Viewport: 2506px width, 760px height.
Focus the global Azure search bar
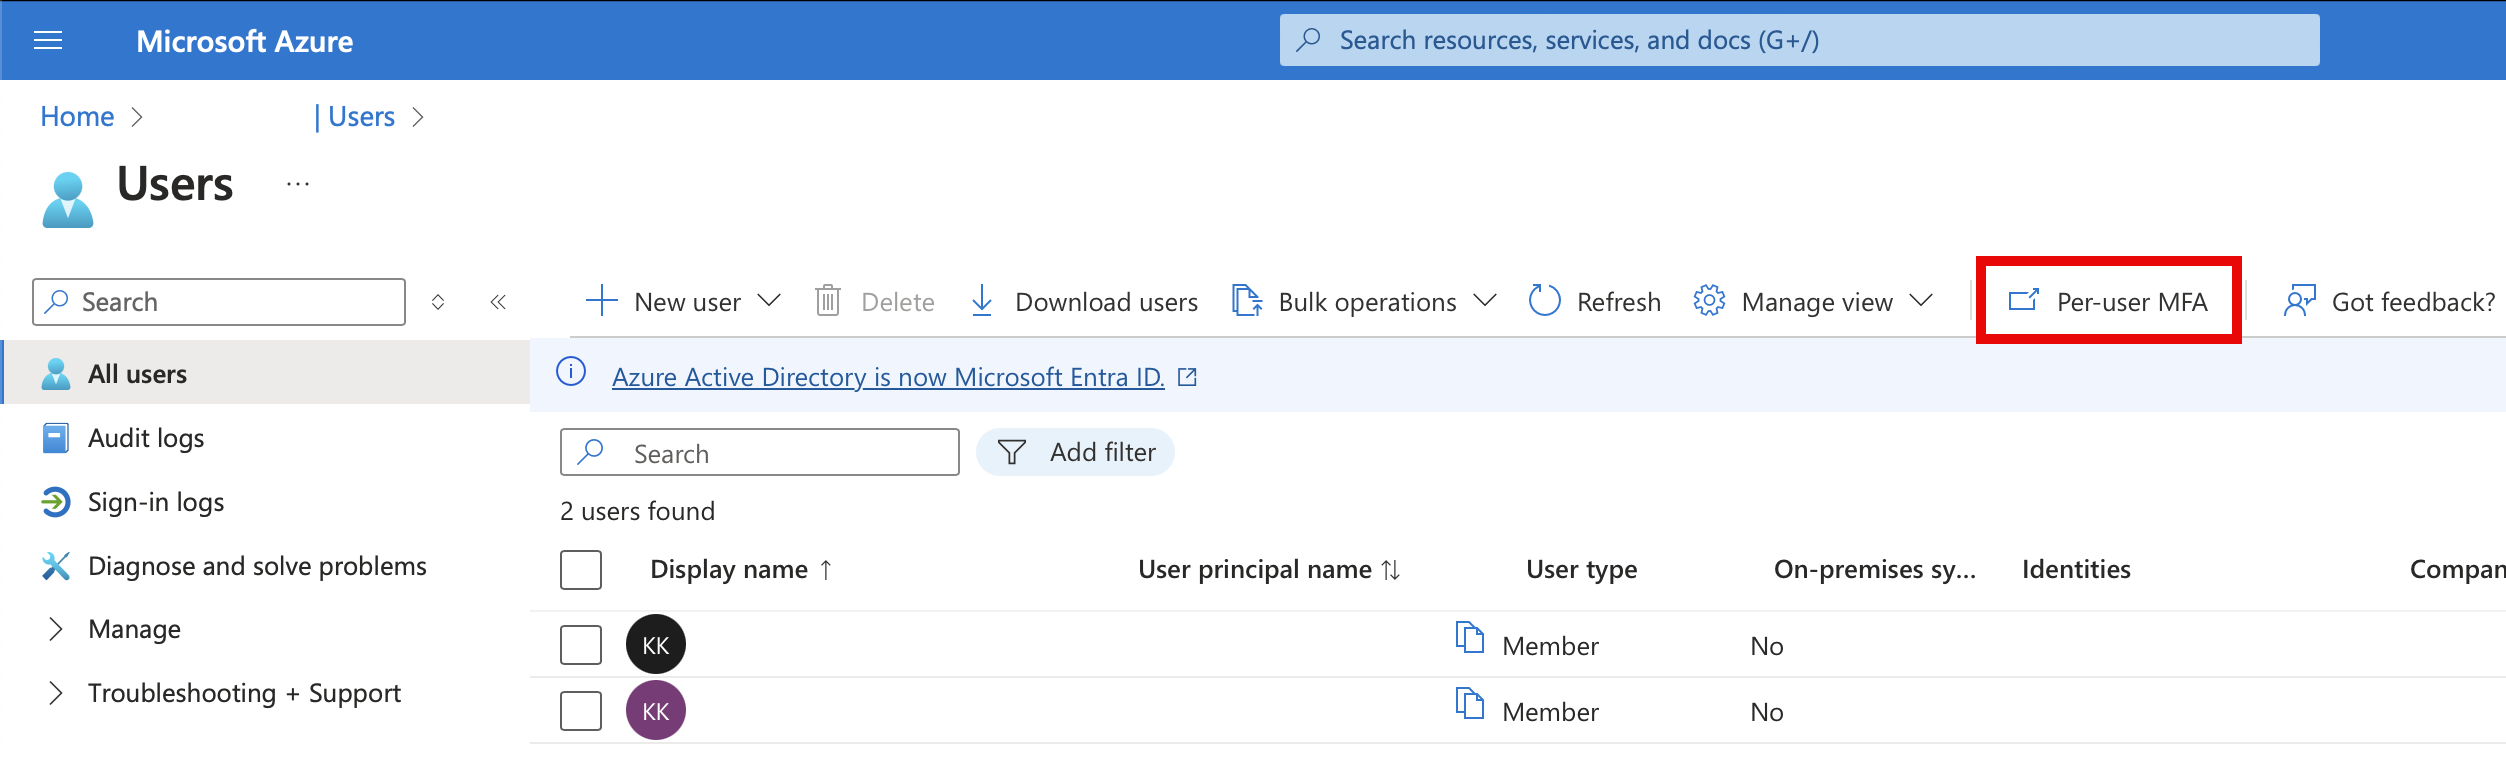click(1799, 40)
